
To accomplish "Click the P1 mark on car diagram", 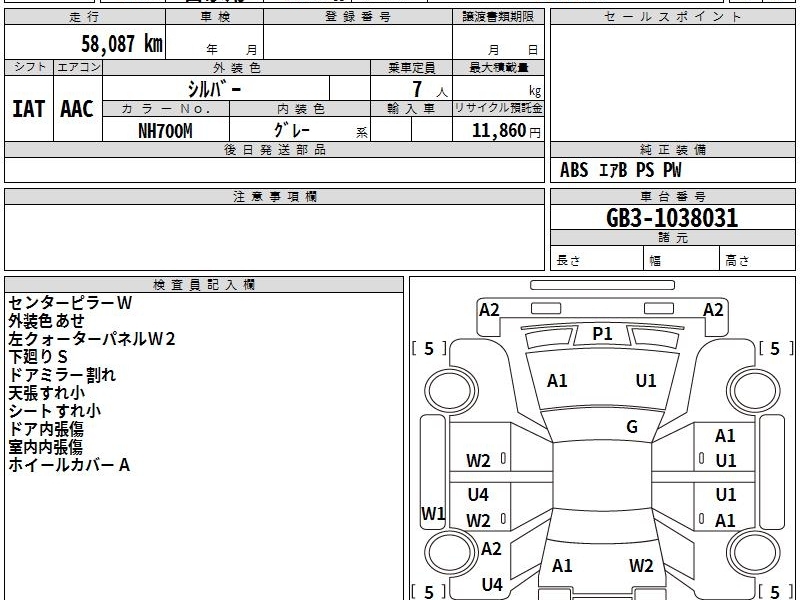I will point(602,334).
